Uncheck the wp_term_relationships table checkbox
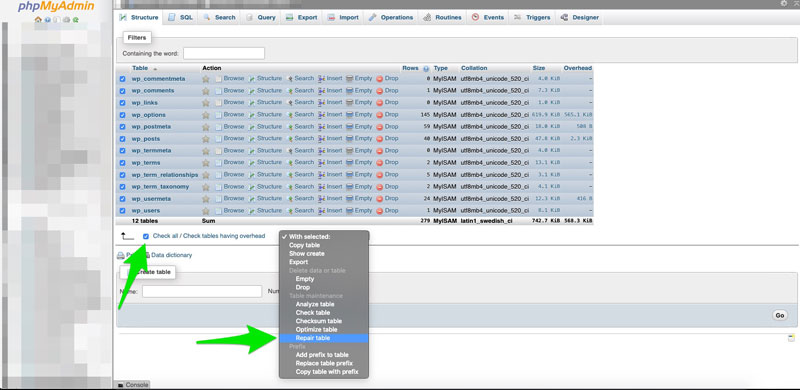This screenshot has height=390, width=800. tap(122, 175)
